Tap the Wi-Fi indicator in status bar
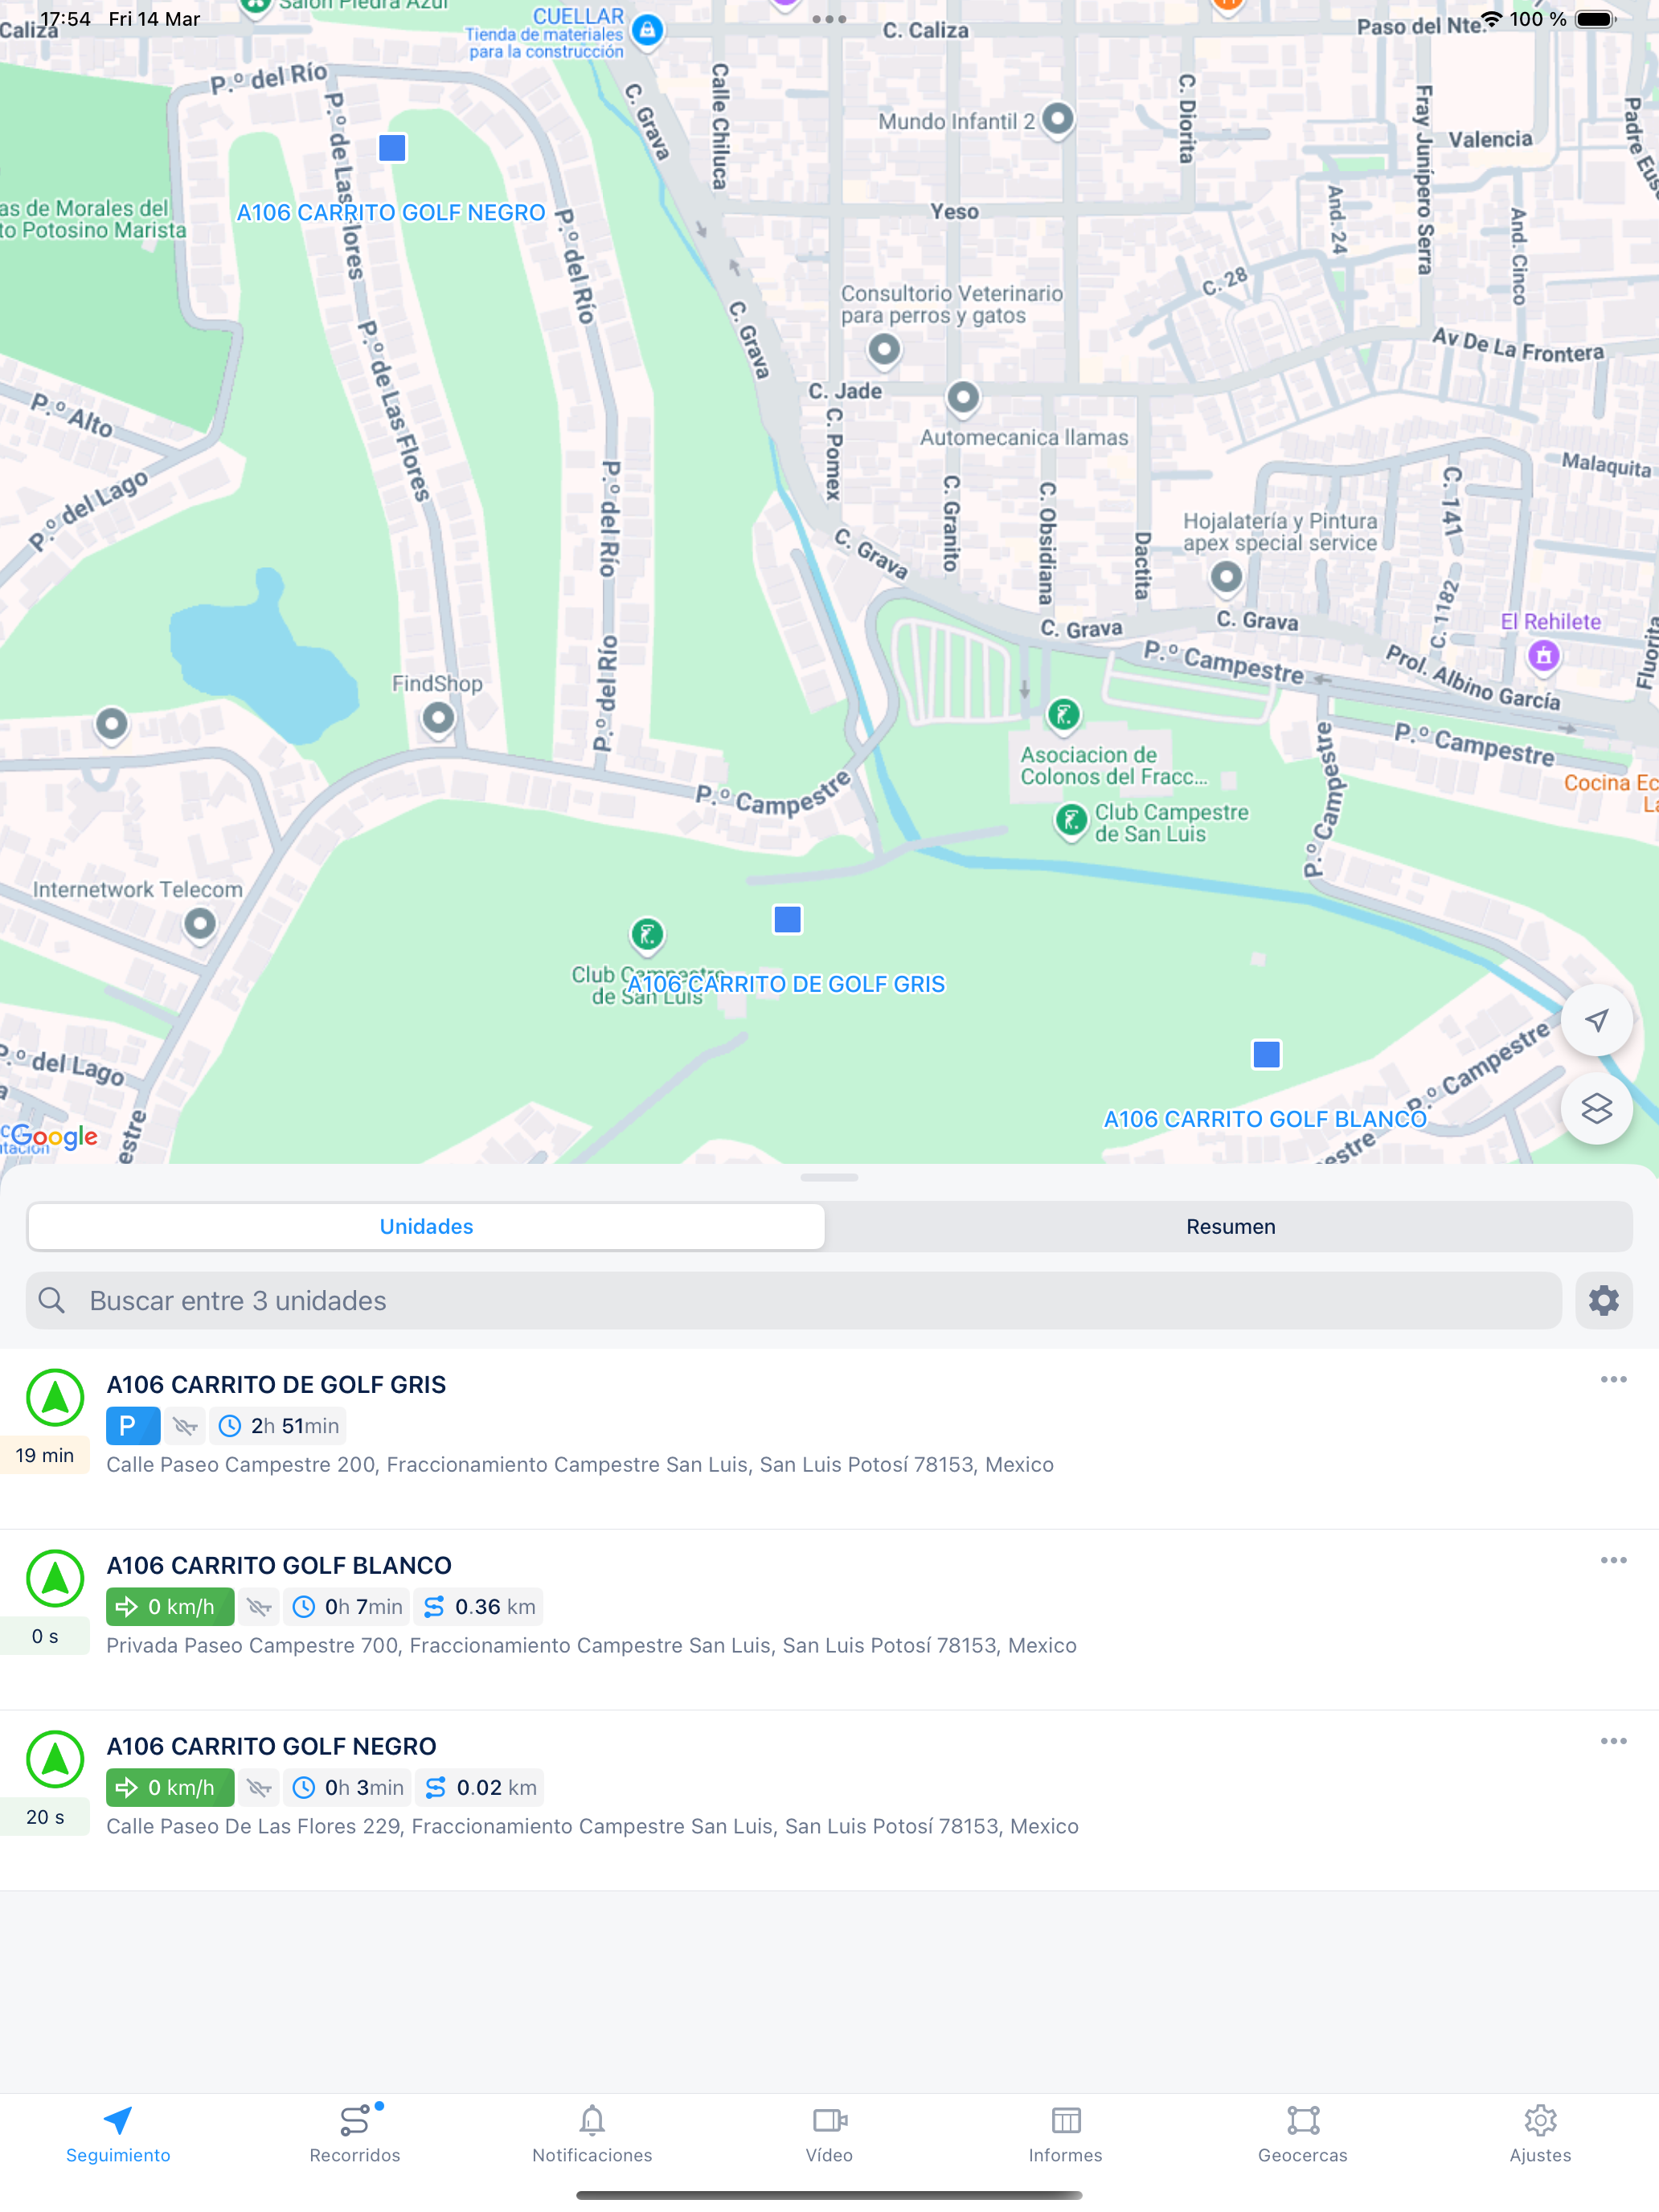This screenshot has width=1659, height=2212. pyautogui.click(x=1490, y=19)
